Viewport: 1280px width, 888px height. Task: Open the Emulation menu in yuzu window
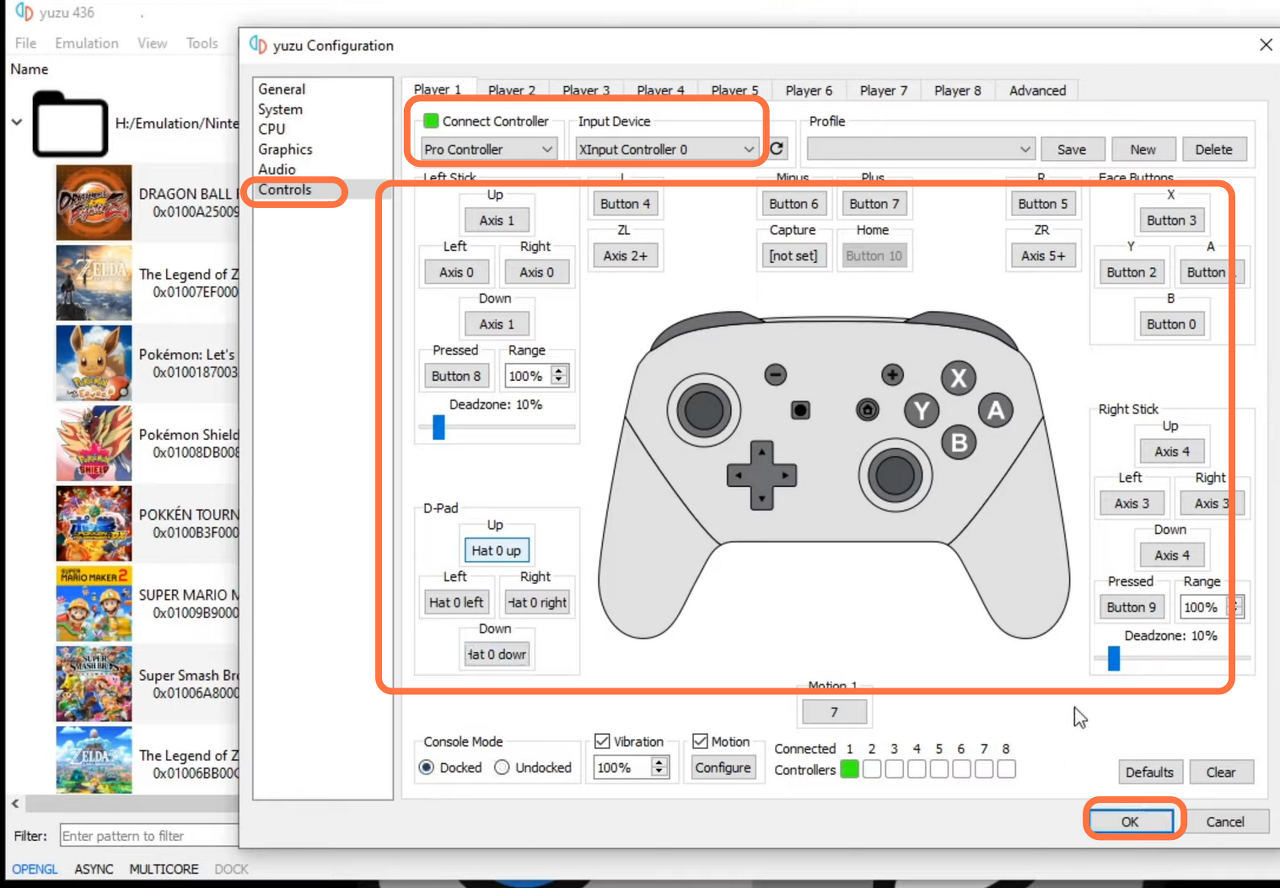[x=86, y=43]
